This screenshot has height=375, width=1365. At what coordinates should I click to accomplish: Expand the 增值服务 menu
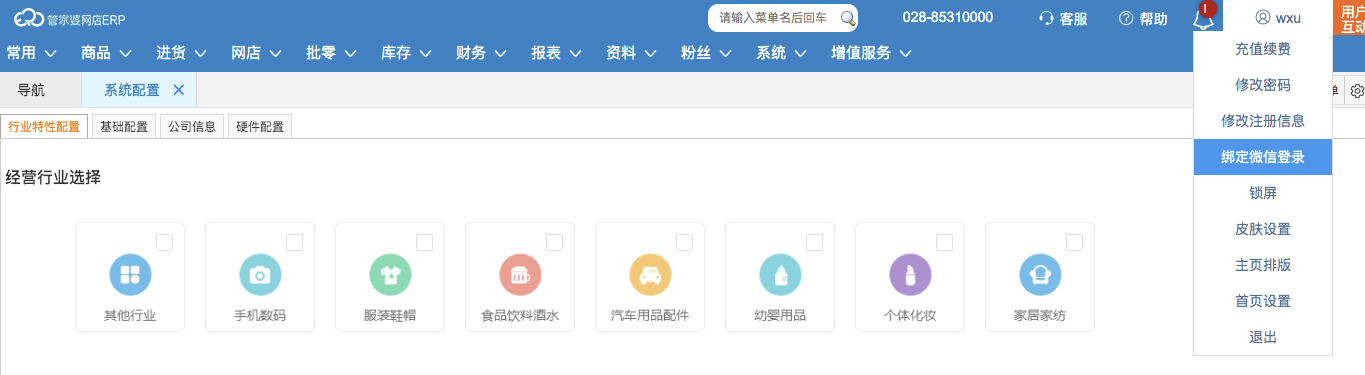871,53
